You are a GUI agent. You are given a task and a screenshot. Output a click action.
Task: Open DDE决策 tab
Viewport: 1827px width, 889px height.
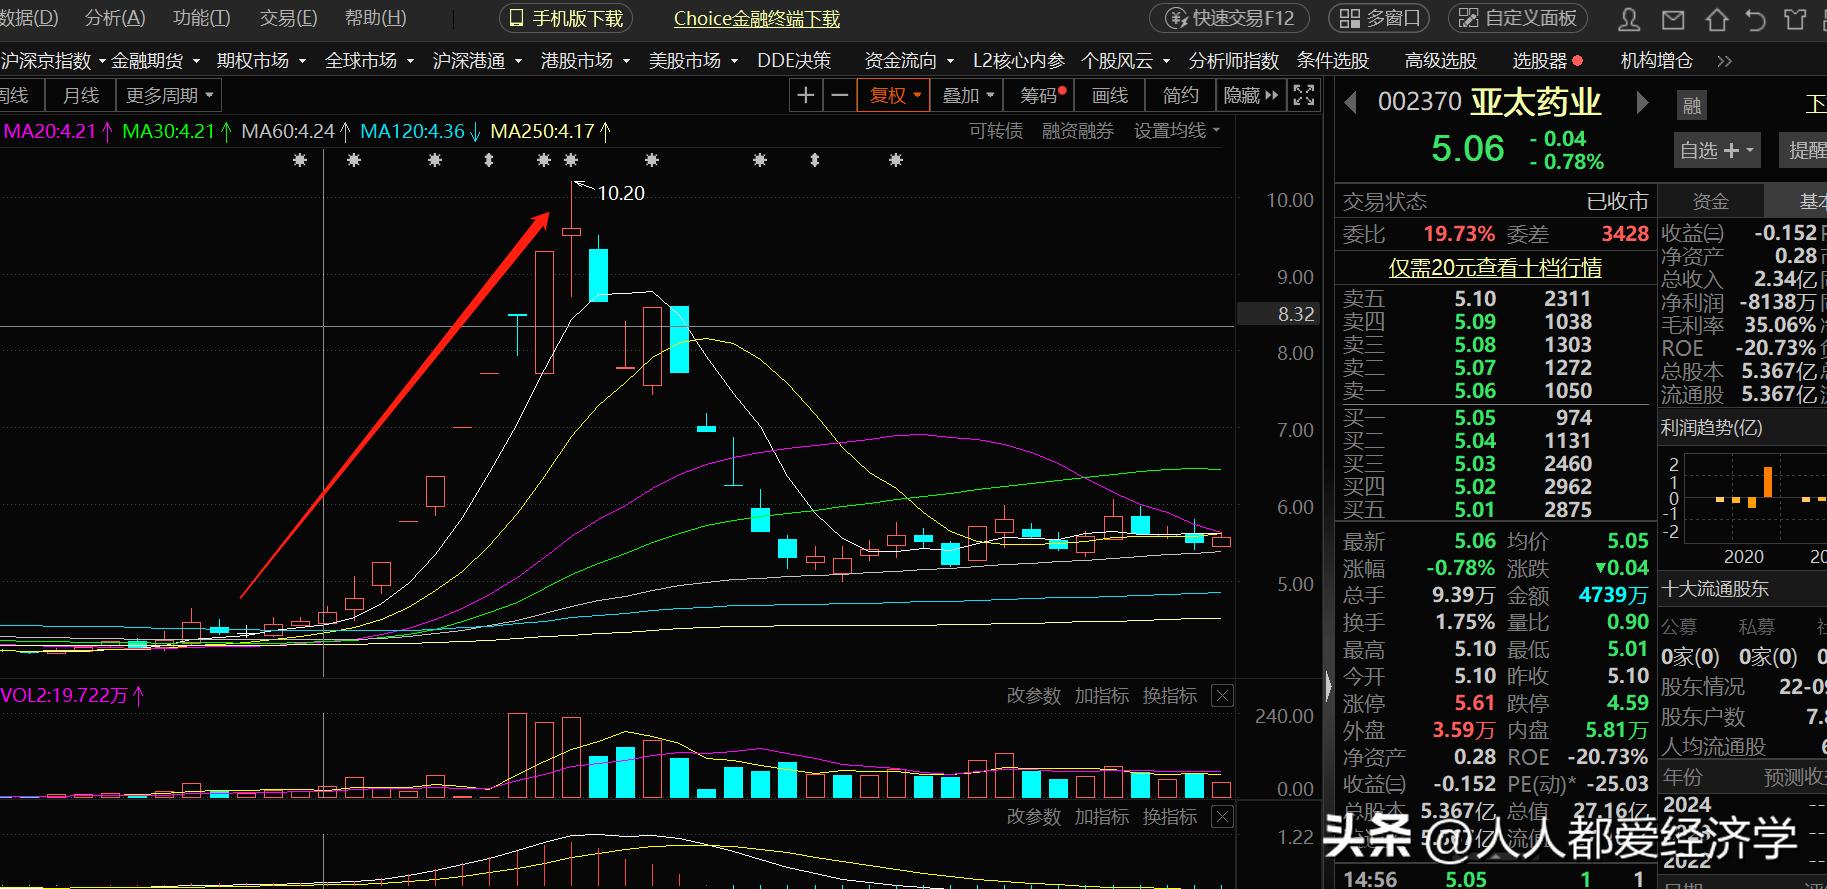(x=794, y=61)
